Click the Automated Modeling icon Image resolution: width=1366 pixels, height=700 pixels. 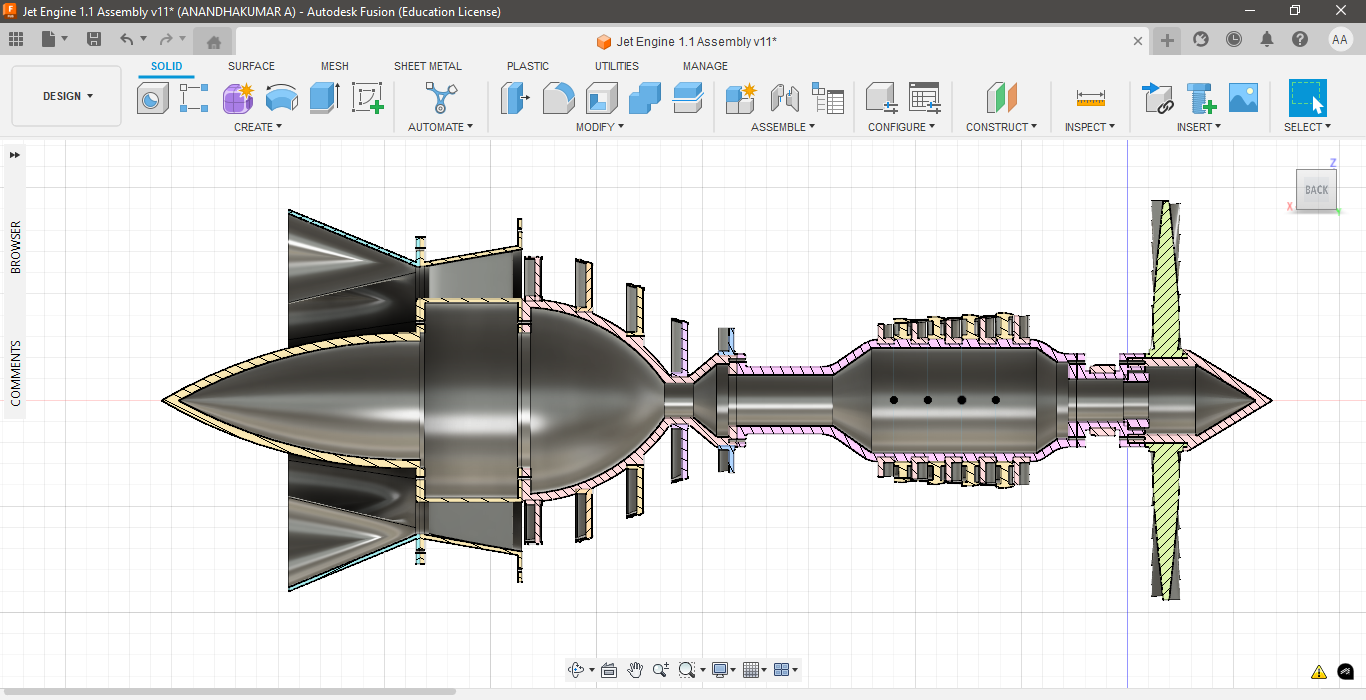coord(440,98)
